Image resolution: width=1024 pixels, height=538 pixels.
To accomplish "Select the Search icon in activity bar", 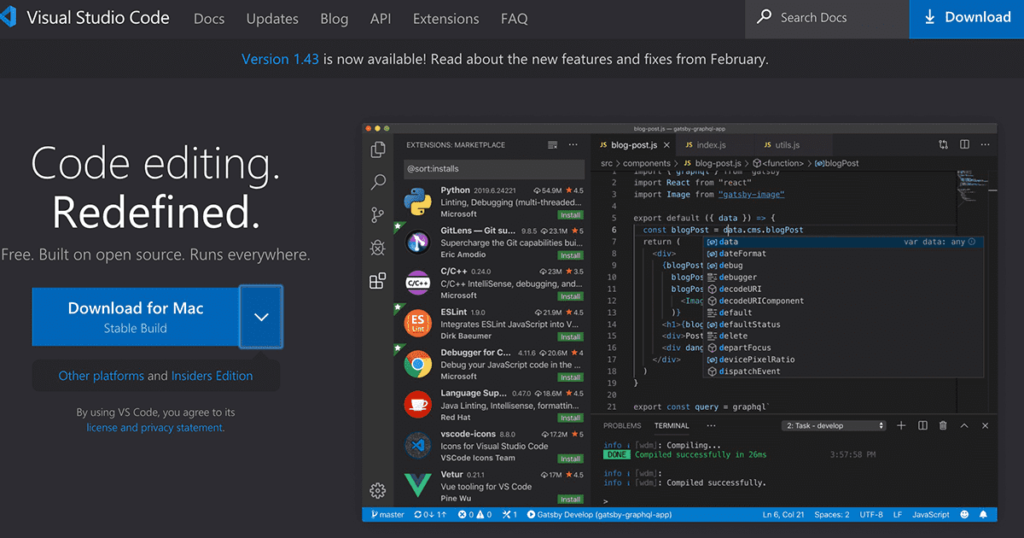I will click(377, 182).
